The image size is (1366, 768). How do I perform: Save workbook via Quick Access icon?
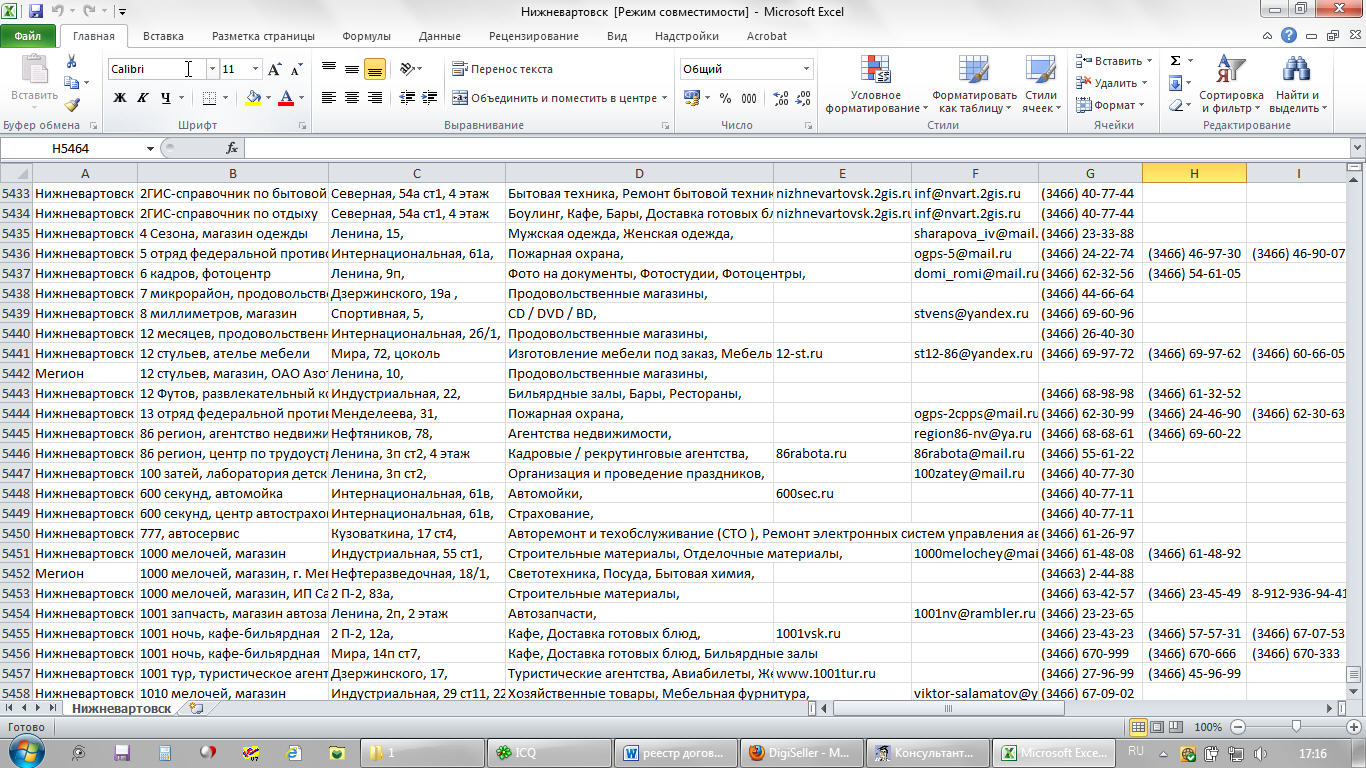36,12
